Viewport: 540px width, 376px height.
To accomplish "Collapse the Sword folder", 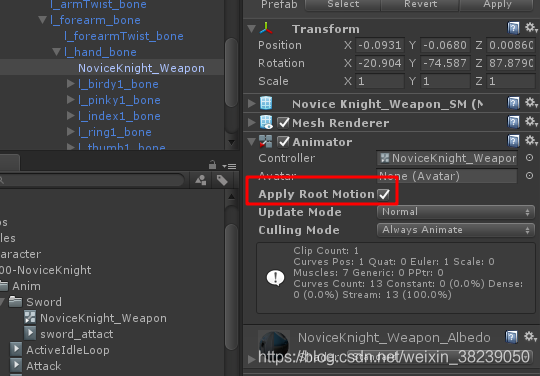I will 2,302.
